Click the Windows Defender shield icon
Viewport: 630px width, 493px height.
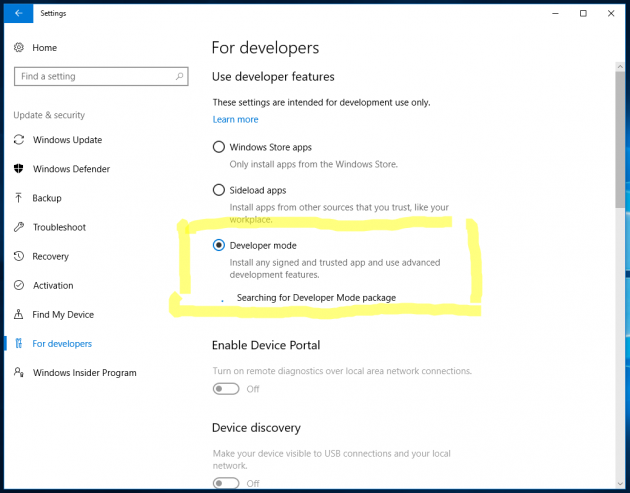tap(18, 168)
